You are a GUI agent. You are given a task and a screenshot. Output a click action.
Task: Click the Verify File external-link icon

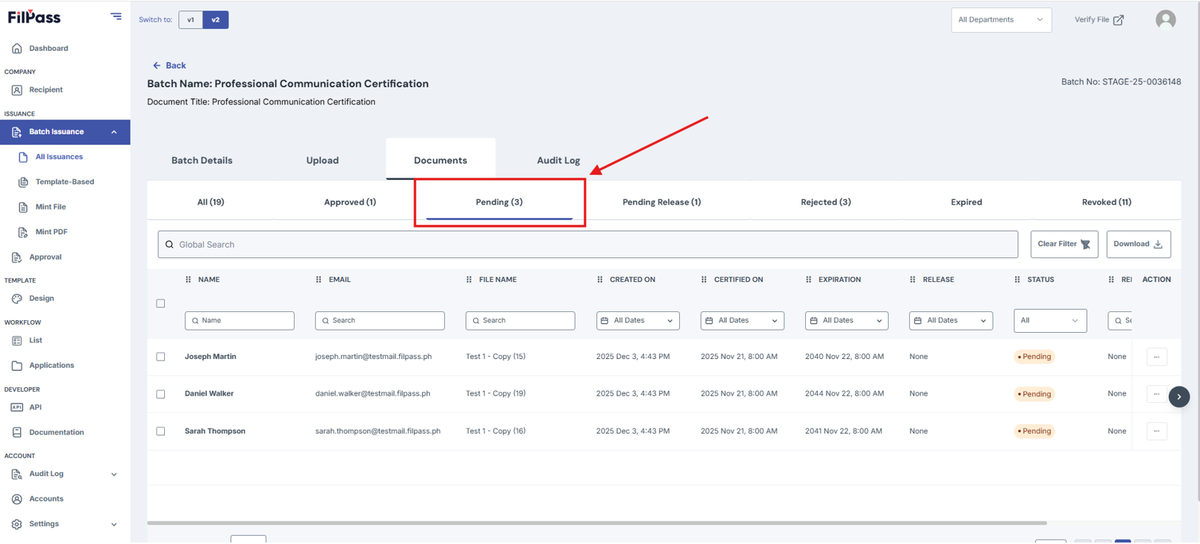coord(1118,20)
